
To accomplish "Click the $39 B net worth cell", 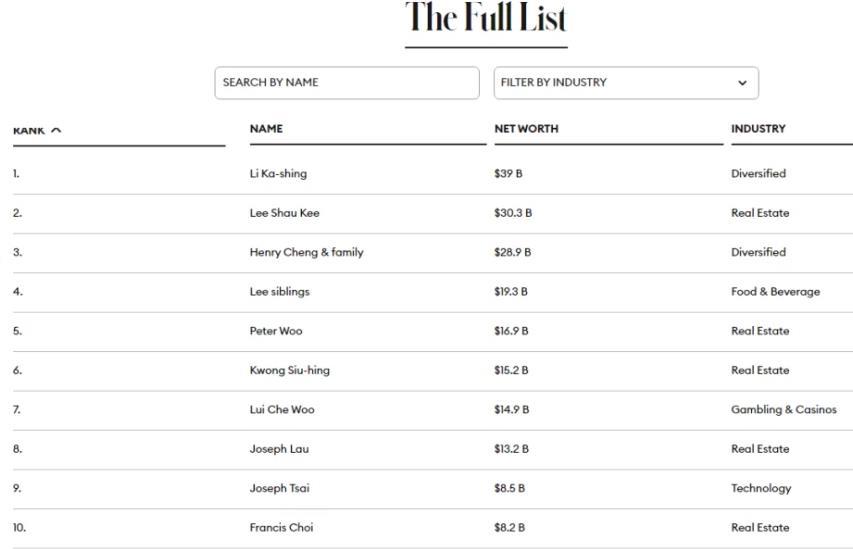I will 508,174.
